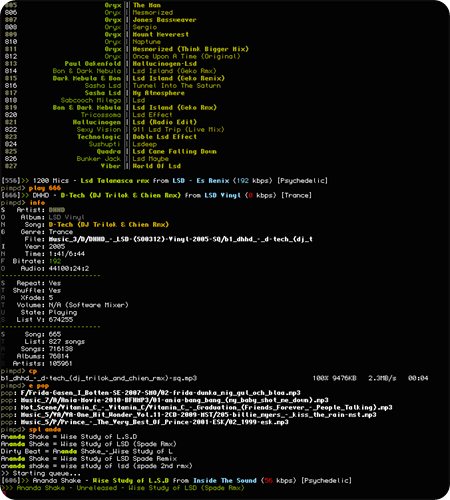Viewport: 450px width, 500px height.
Task: Select the Vitamin_C Graduation file path
Action: 206,408
